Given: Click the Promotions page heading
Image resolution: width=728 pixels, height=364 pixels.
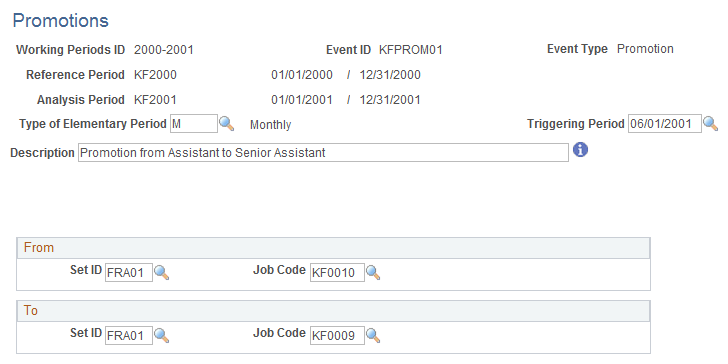Looking at the screenshot, I should pos(60,20).
